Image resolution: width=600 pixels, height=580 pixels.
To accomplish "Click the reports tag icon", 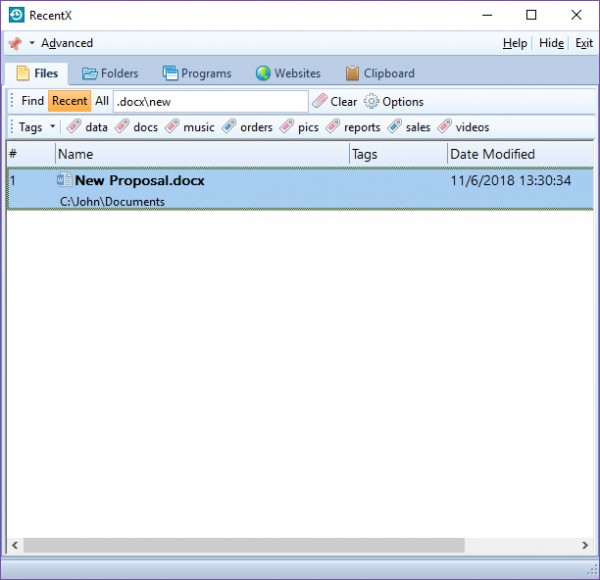I will coord(333,126).
